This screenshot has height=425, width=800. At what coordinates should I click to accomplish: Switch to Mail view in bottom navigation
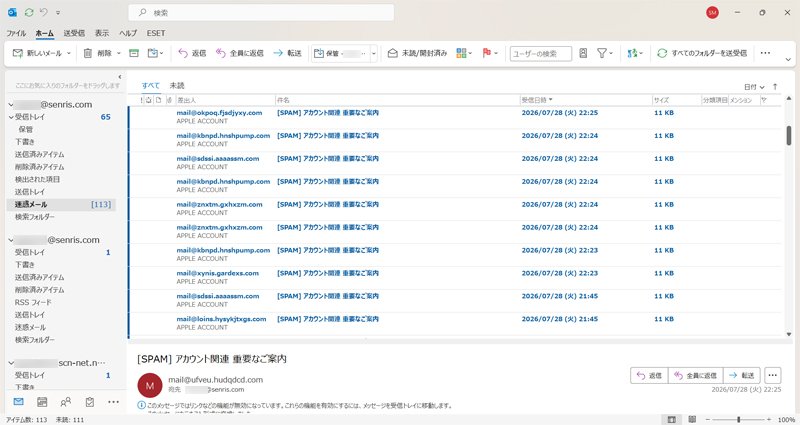[x=18, y=402]
